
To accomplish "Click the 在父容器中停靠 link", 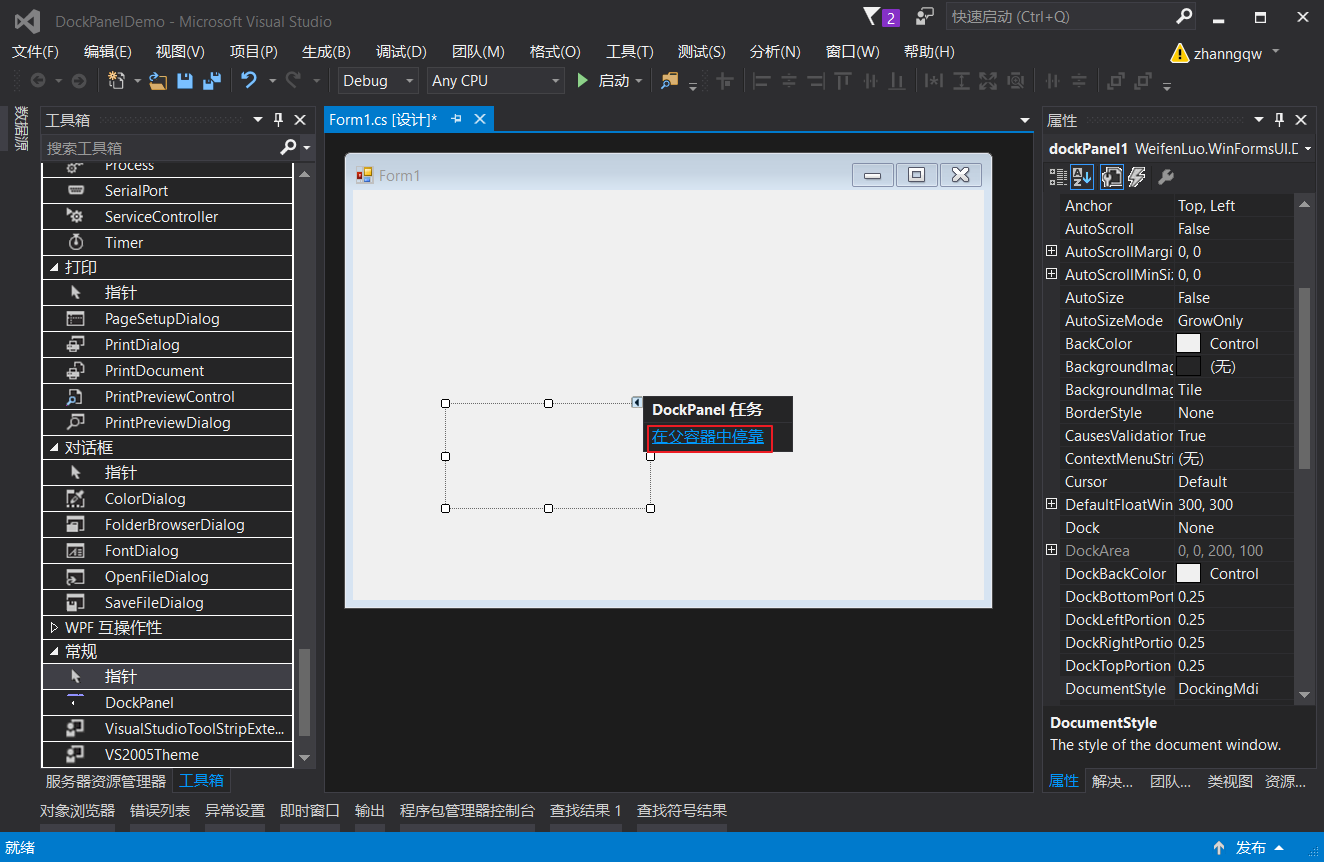I will [x=708, y=436].
